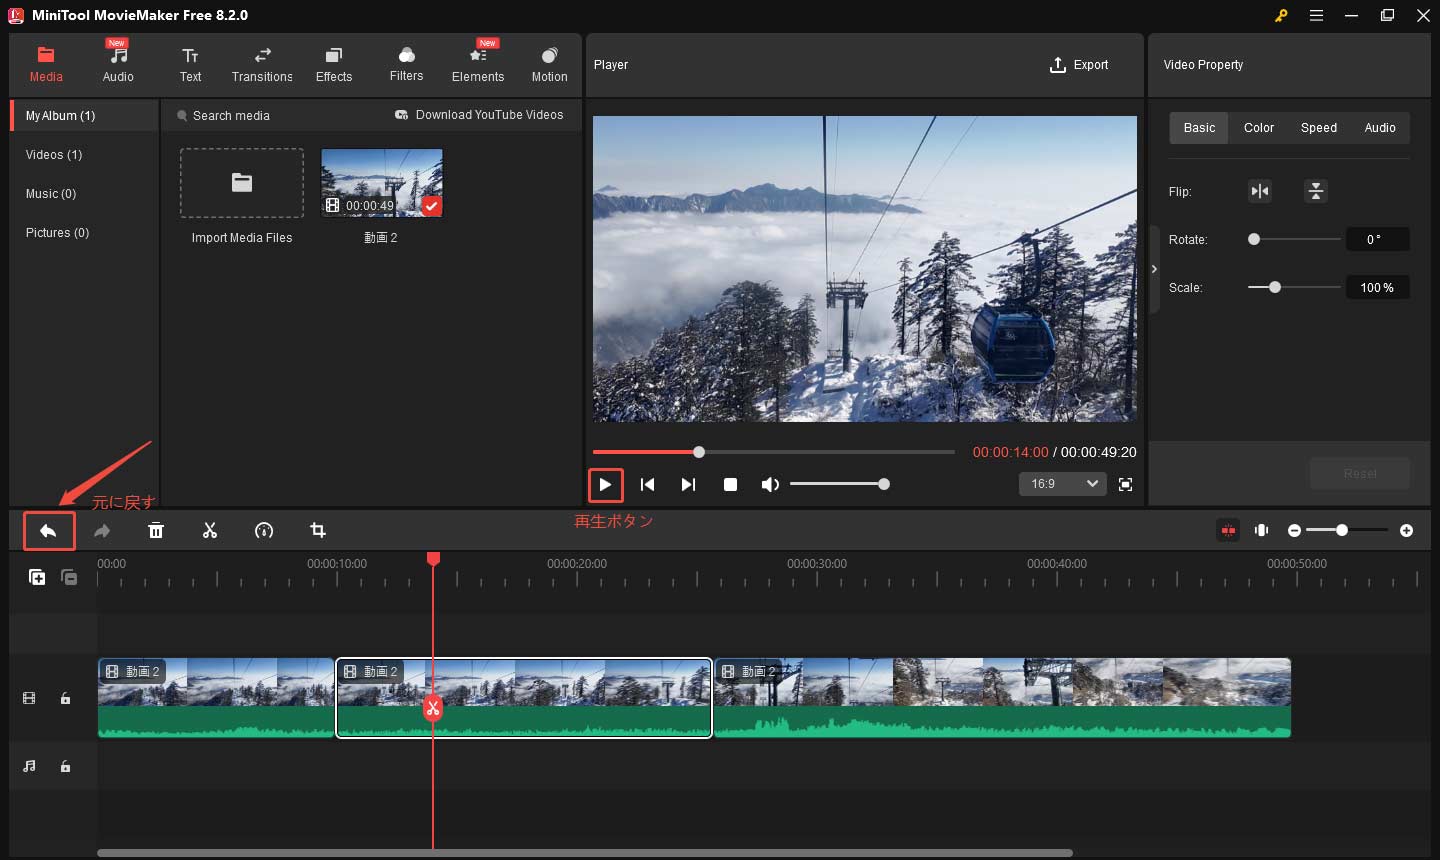Toggle lock on the video track
Screen dimensions: 1440x860
coord(65,699)
